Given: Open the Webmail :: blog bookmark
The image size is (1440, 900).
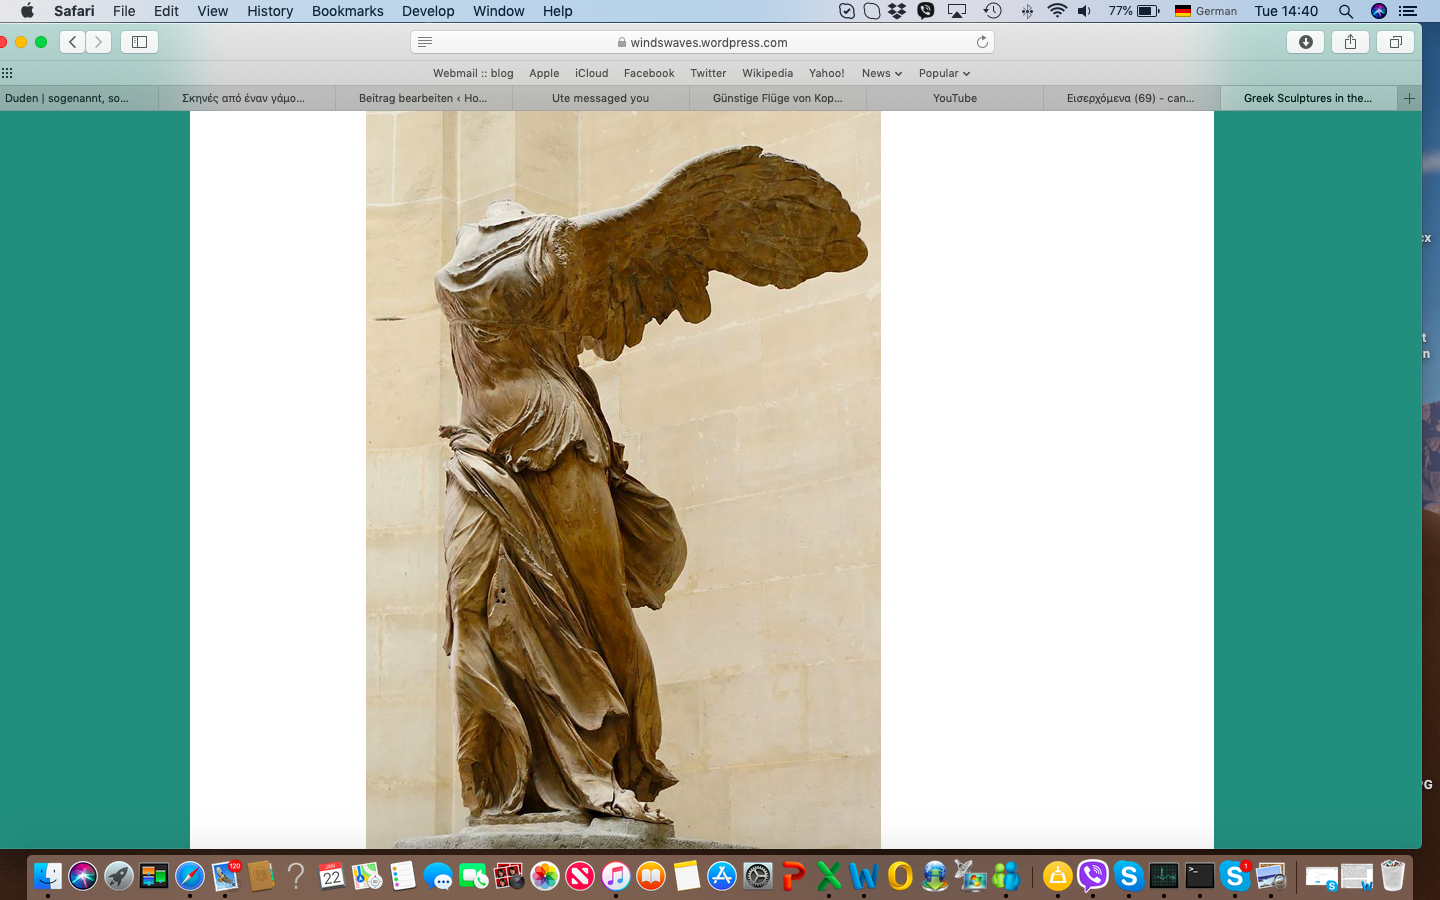Looking at the screenshot, I should [x=473, y=73].
